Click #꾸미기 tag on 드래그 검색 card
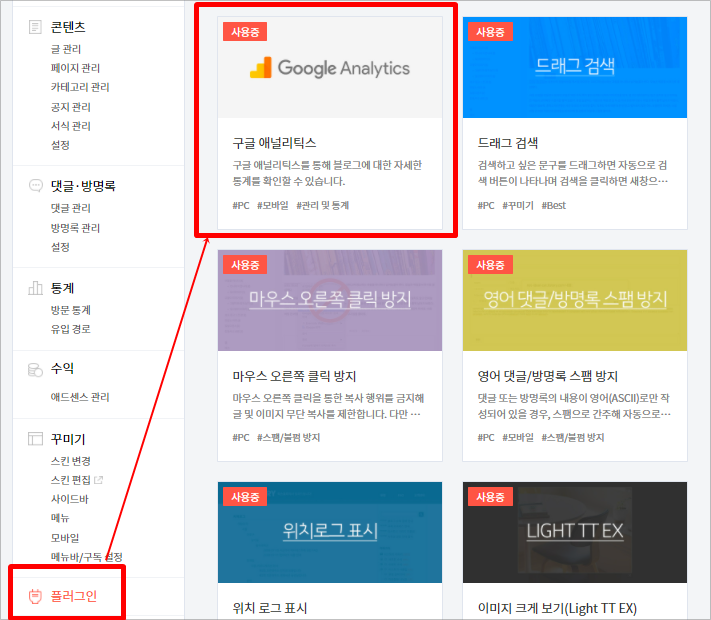 518,205
